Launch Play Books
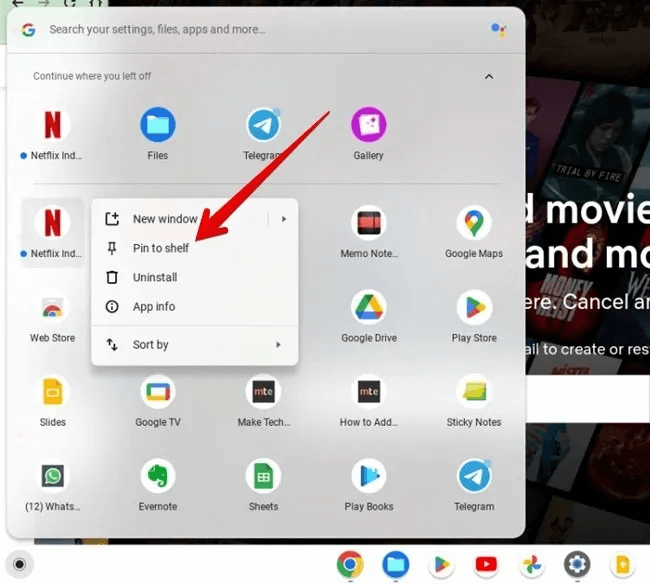Image resolution: width=650 pixels, height=584 pixels. [369, 486]
